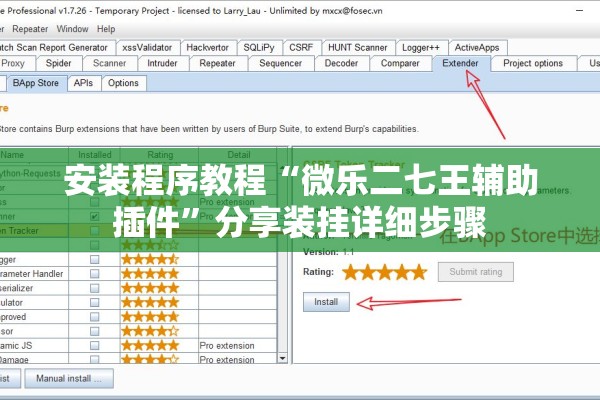
Task: Toggle Installed checkbox for 'sor' row
Action: (95, 331)
